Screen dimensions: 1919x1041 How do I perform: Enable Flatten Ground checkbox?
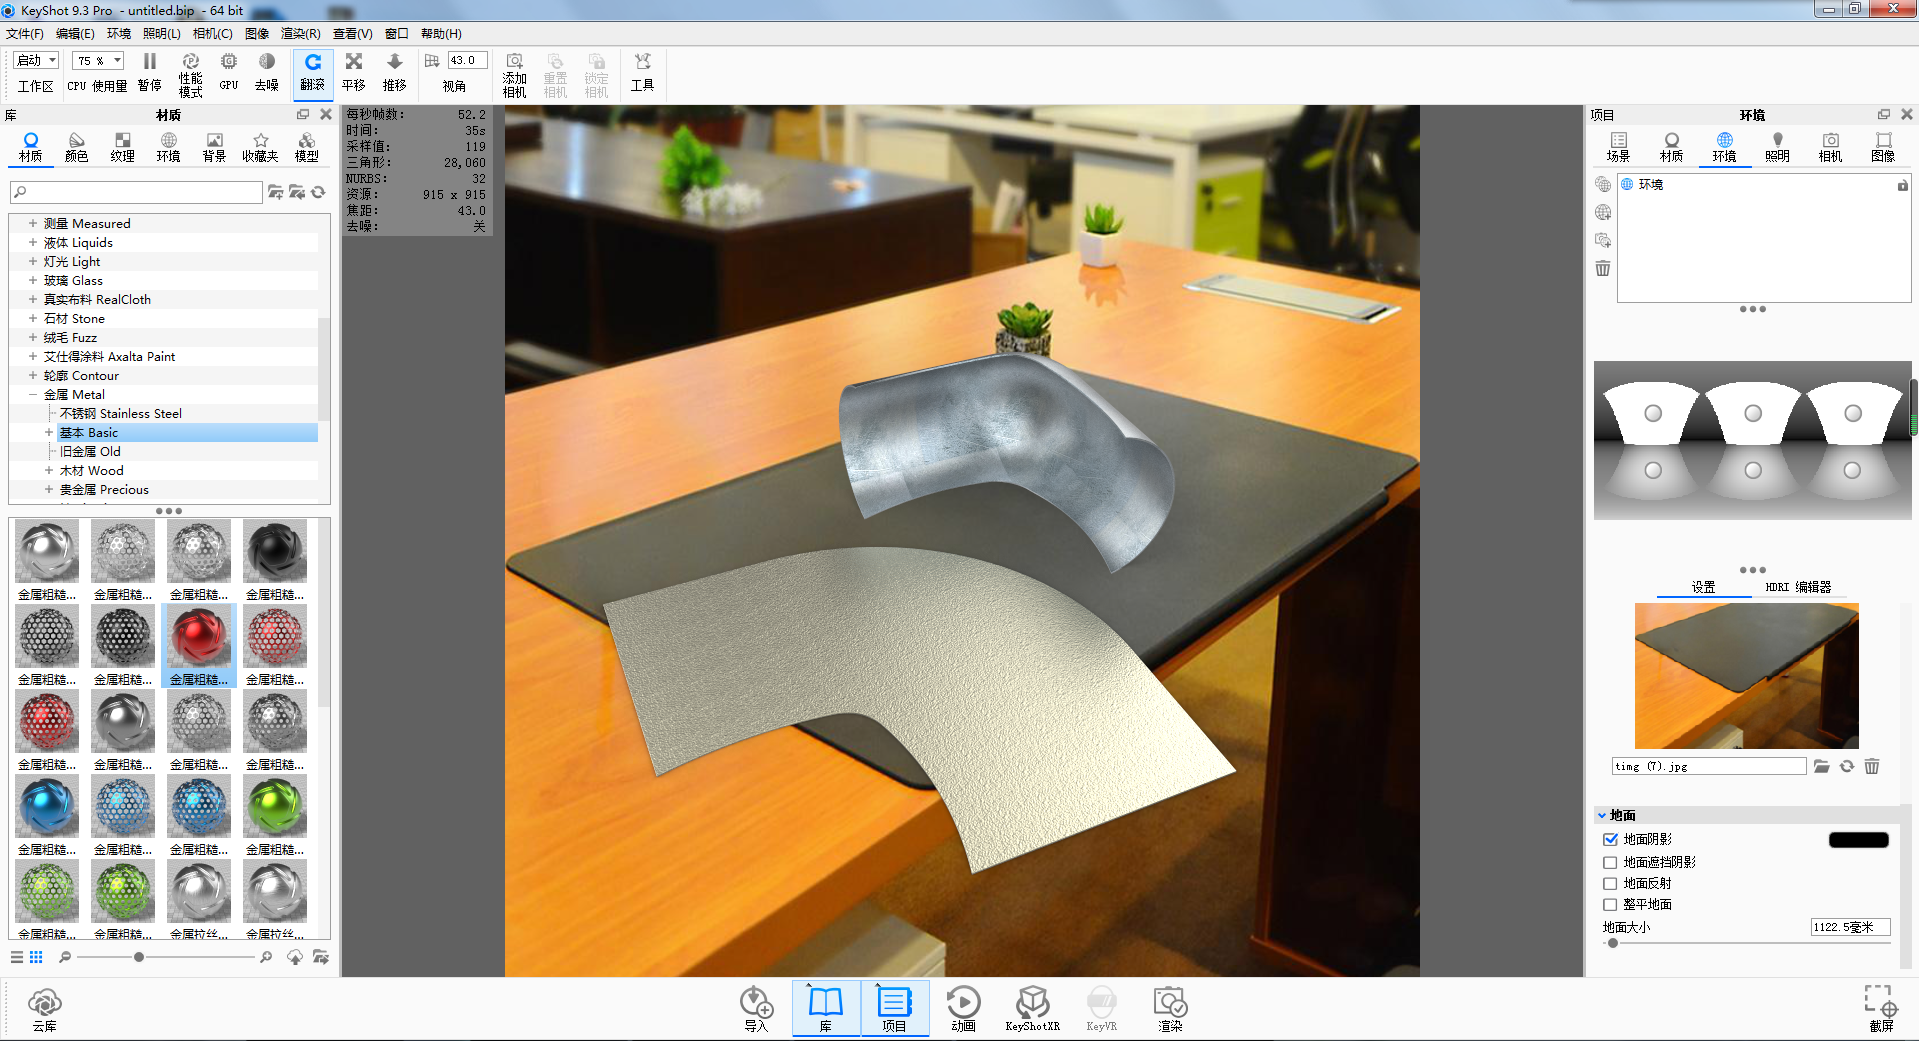[x=1610, y=904]
